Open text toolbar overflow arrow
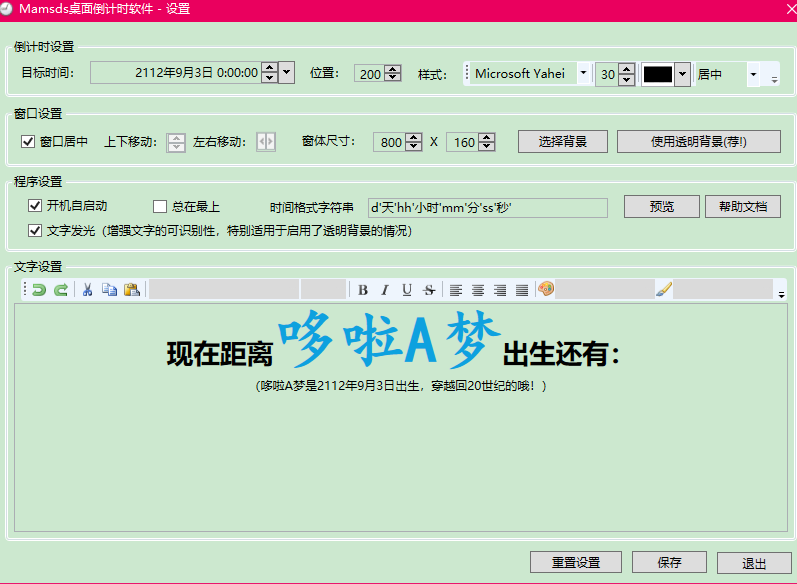 click(781, 295)
